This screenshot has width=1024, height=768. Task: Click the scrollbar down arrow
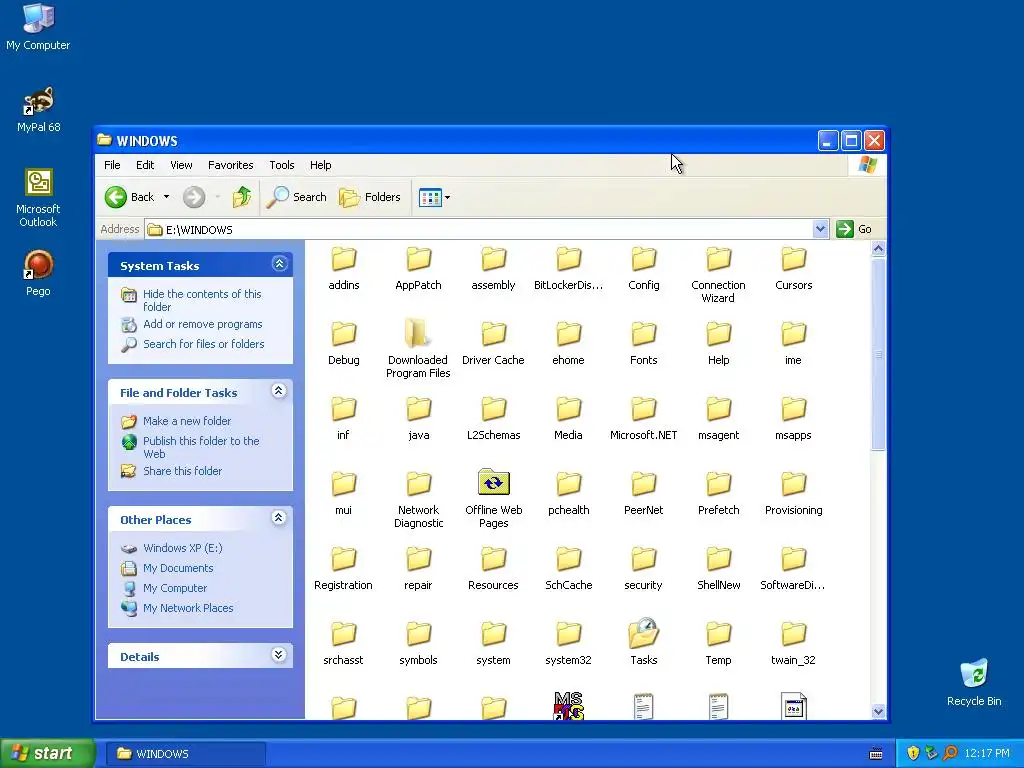tap(878, 711)
